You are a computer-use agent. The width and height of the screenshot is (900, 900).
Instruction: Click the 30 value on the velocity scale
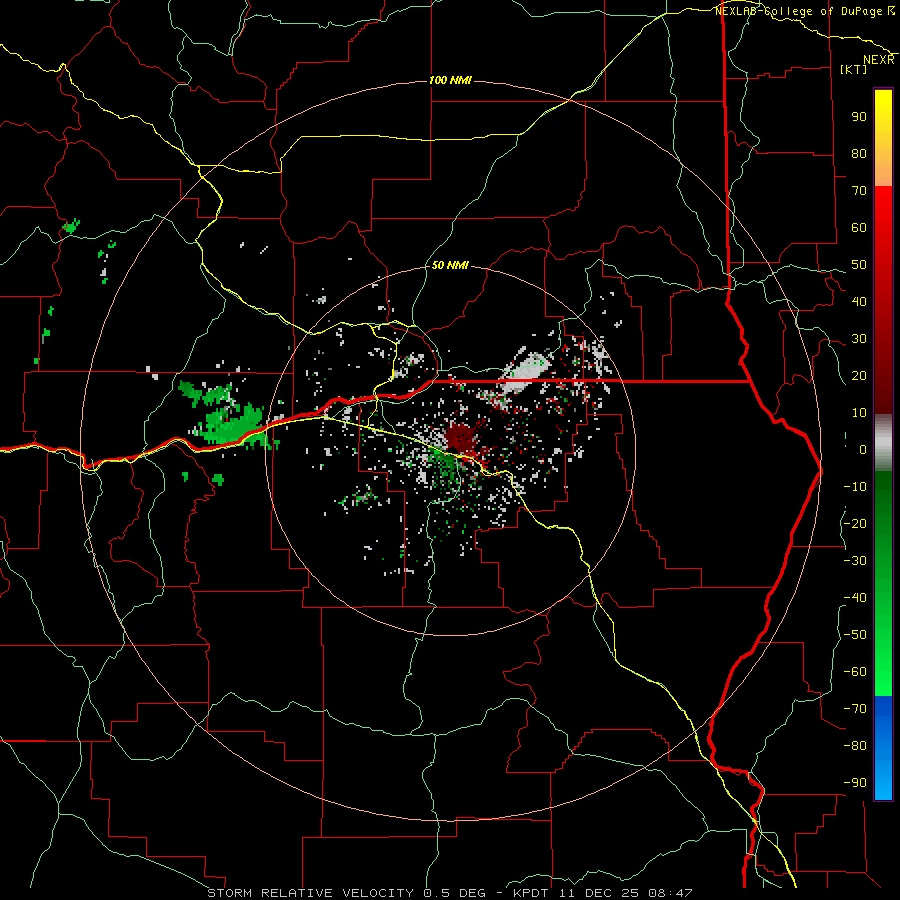click(859, 339)
